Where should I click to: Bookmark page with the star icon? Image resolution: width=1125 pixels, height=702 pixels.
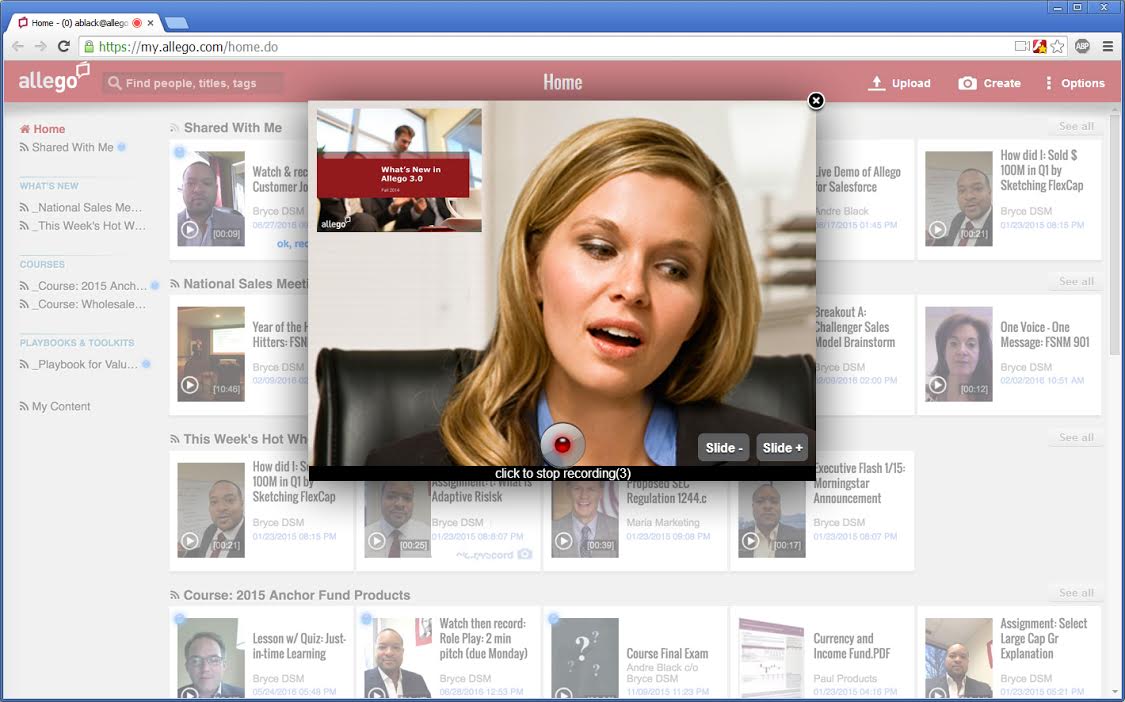(1058, 47)
